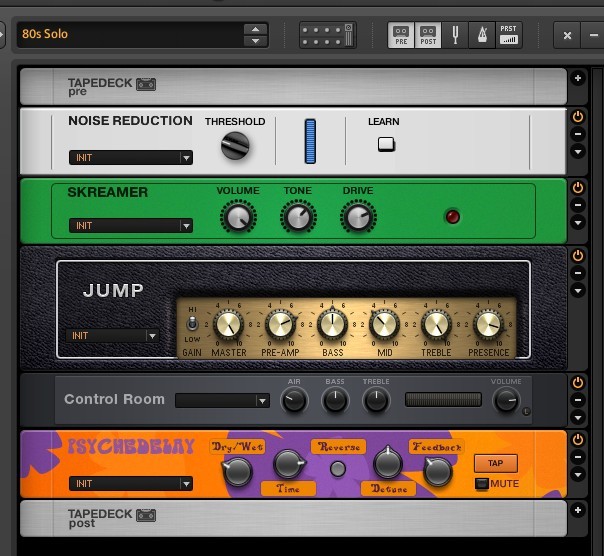Screen dimensions: 604x556
Task: Click the Psychedelay Feedback knob
Action: coord(438,471)
